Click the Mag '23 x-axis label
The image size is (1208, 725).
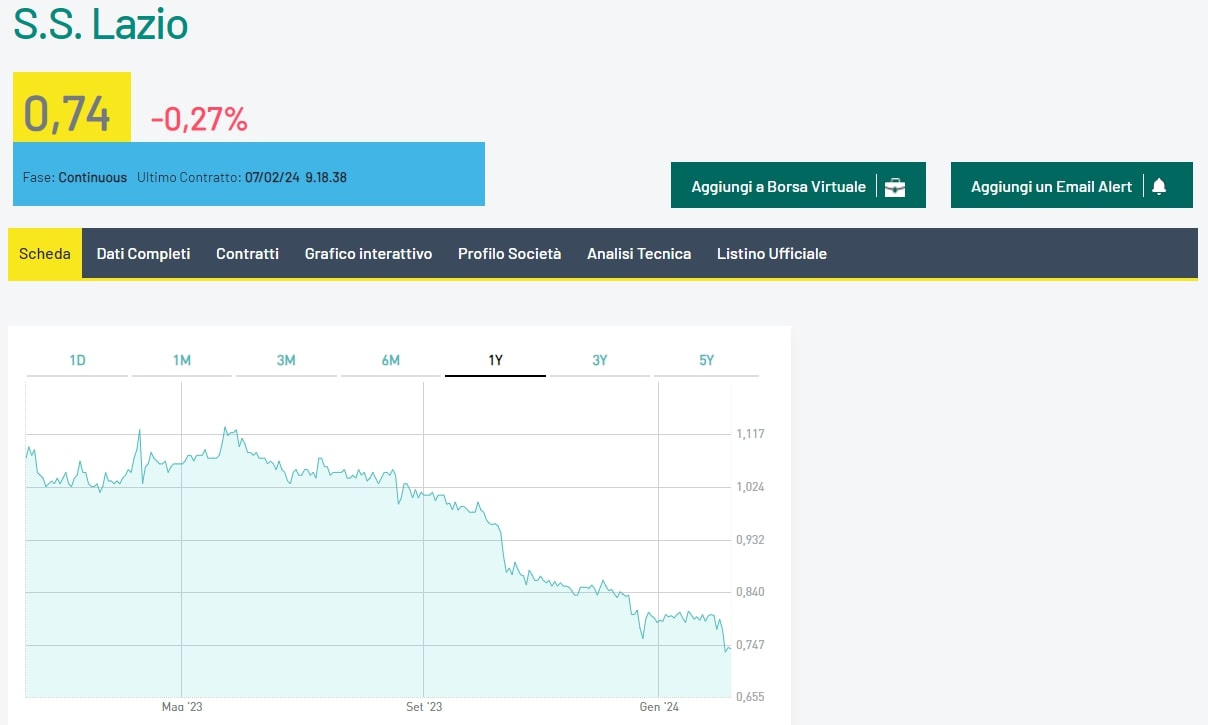coord(182,707)
